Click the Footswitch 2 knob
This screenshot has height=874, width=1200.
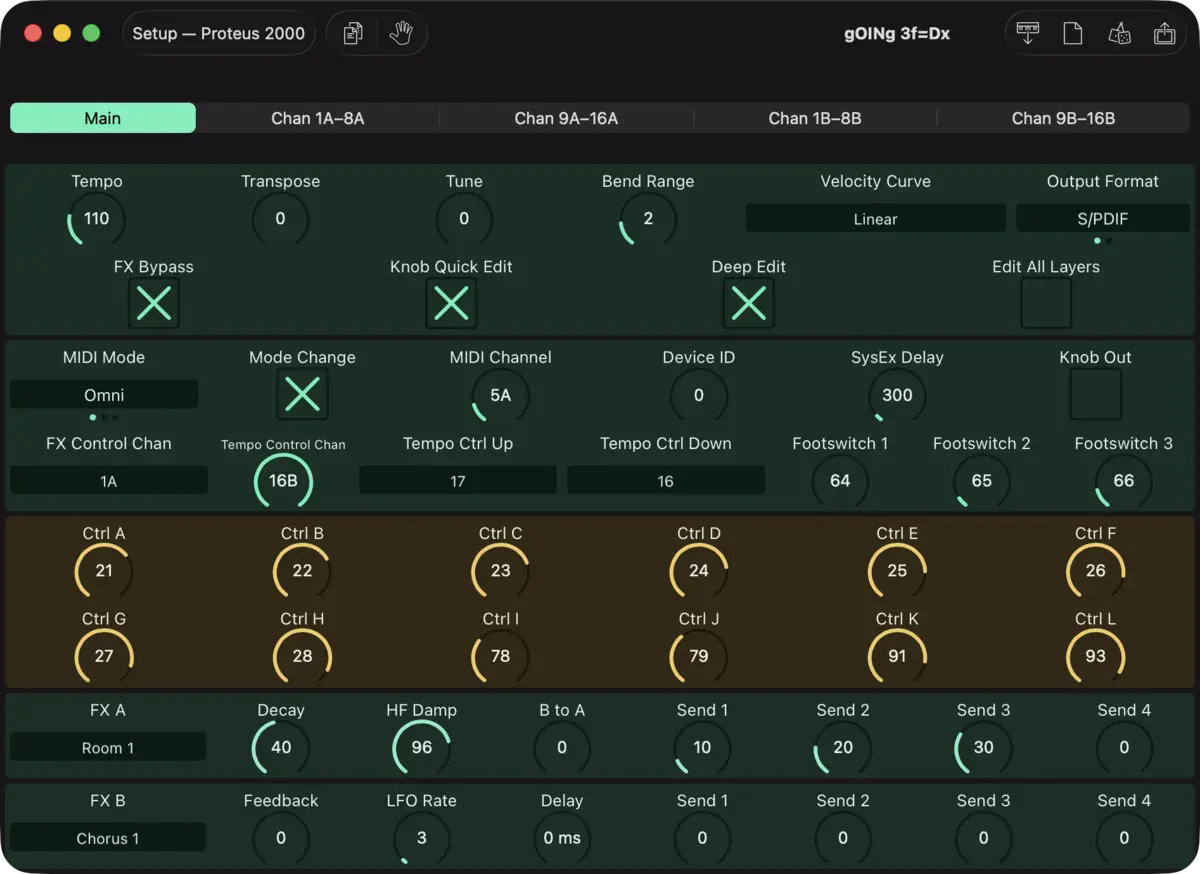[982, 481]
